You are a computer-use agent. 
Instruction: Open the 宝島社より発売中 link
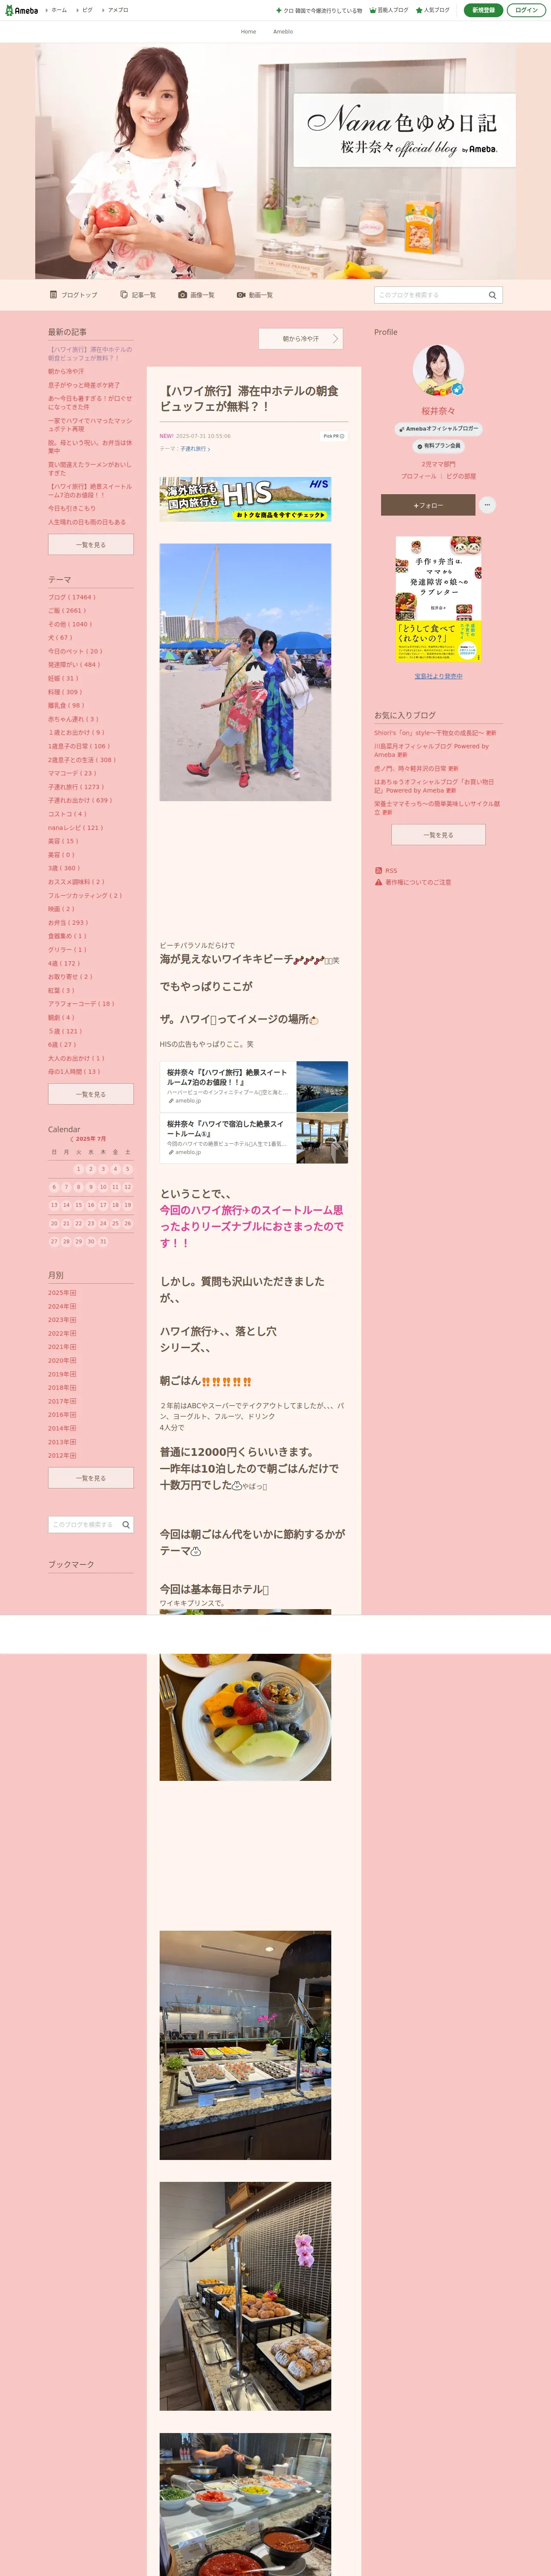438,676
